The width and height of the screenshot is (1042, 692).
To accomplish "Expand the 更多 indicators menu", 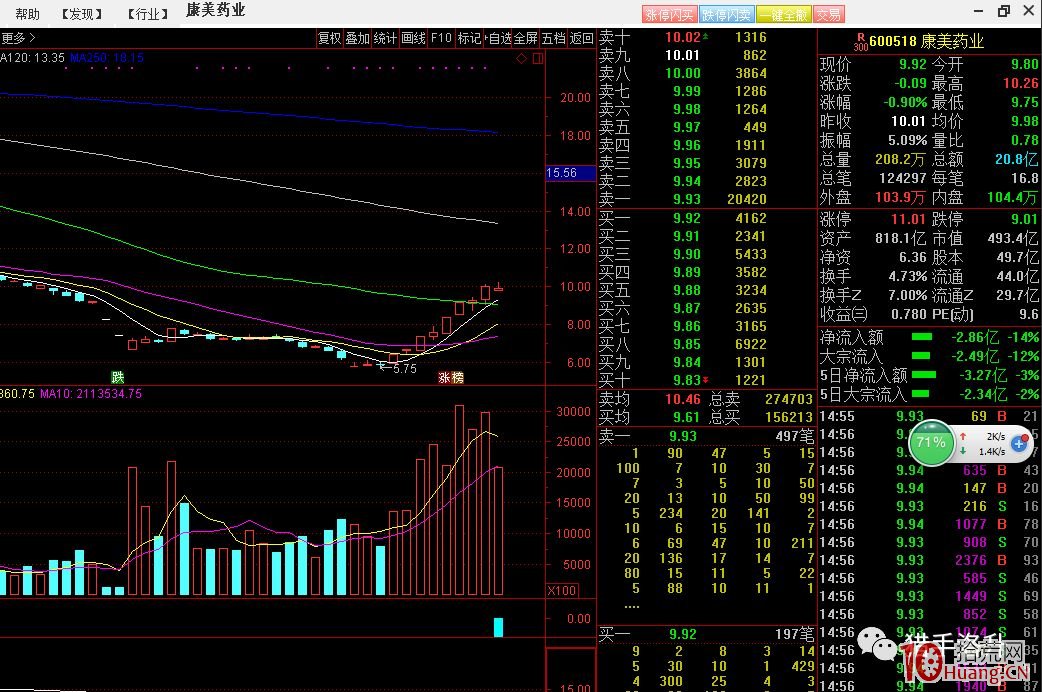I will point(17,38).
